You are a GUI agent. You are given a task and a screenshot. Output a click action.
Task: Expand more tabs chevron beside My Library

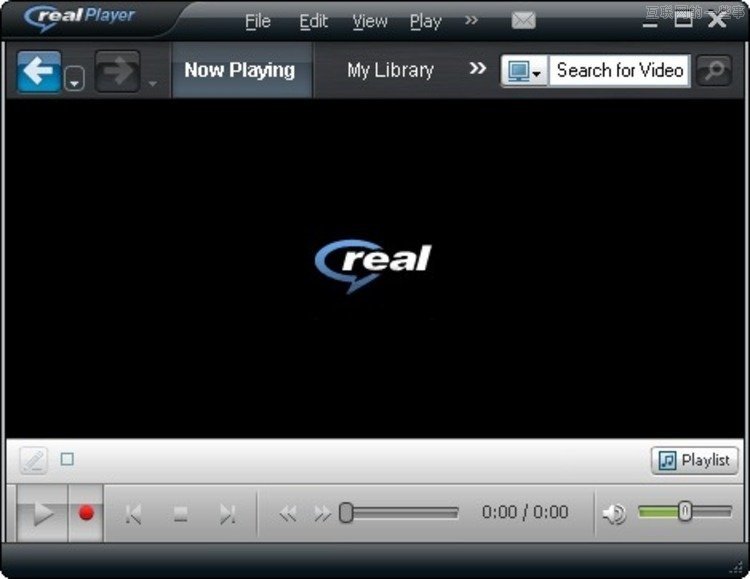(478, 69)
